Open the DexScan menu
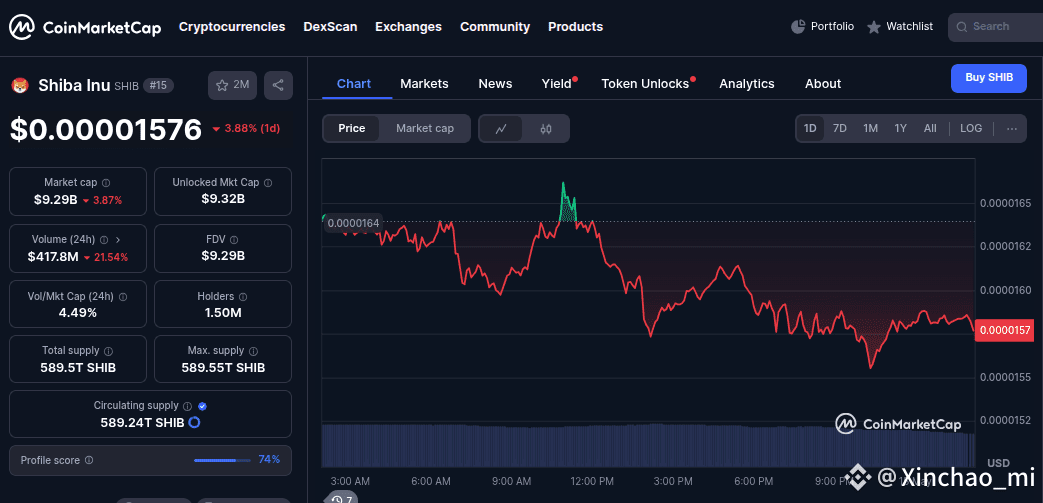 pyautogui.click(x=330, y=27)
